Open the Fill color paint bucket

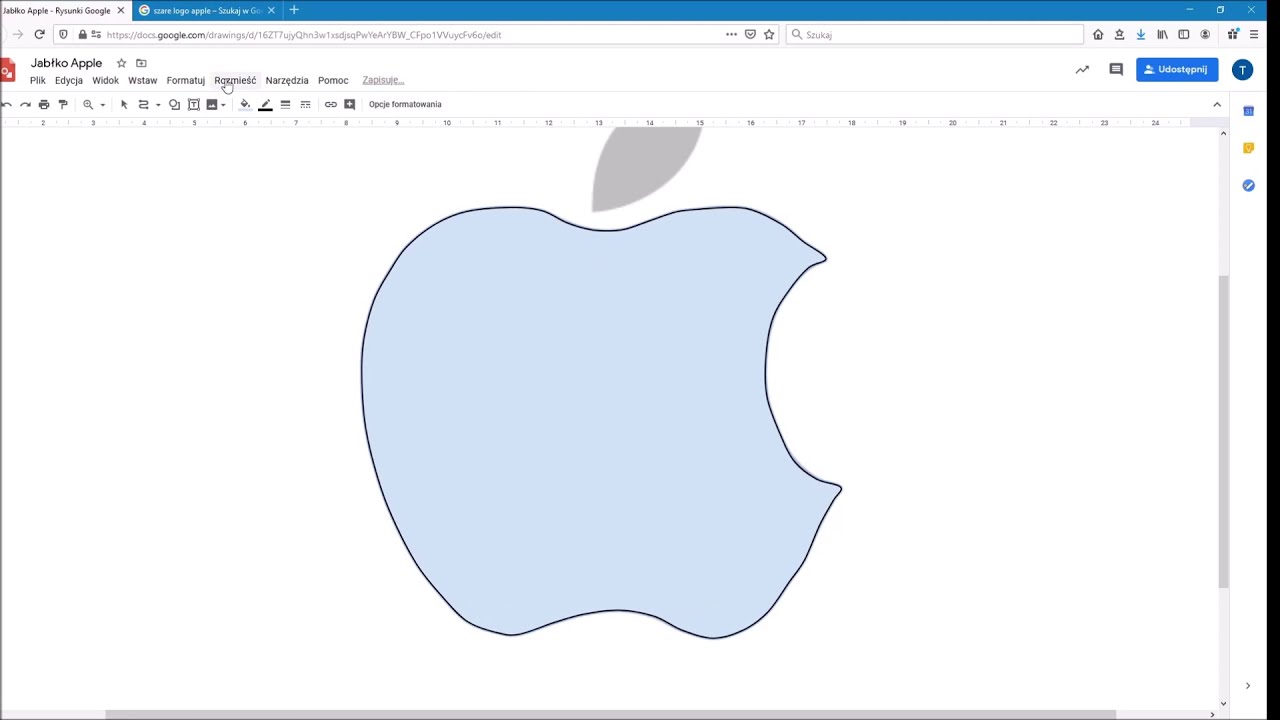click(x=245, y=104)
